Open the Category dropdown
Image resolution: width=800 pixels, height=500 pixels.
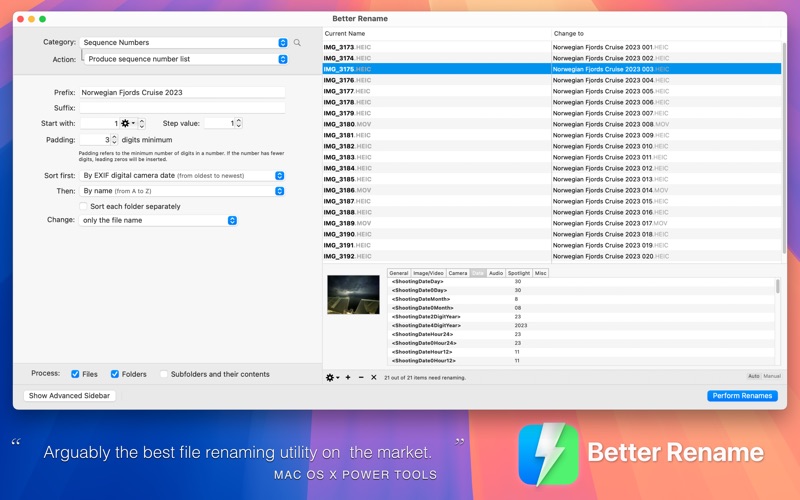click(184, 43)
